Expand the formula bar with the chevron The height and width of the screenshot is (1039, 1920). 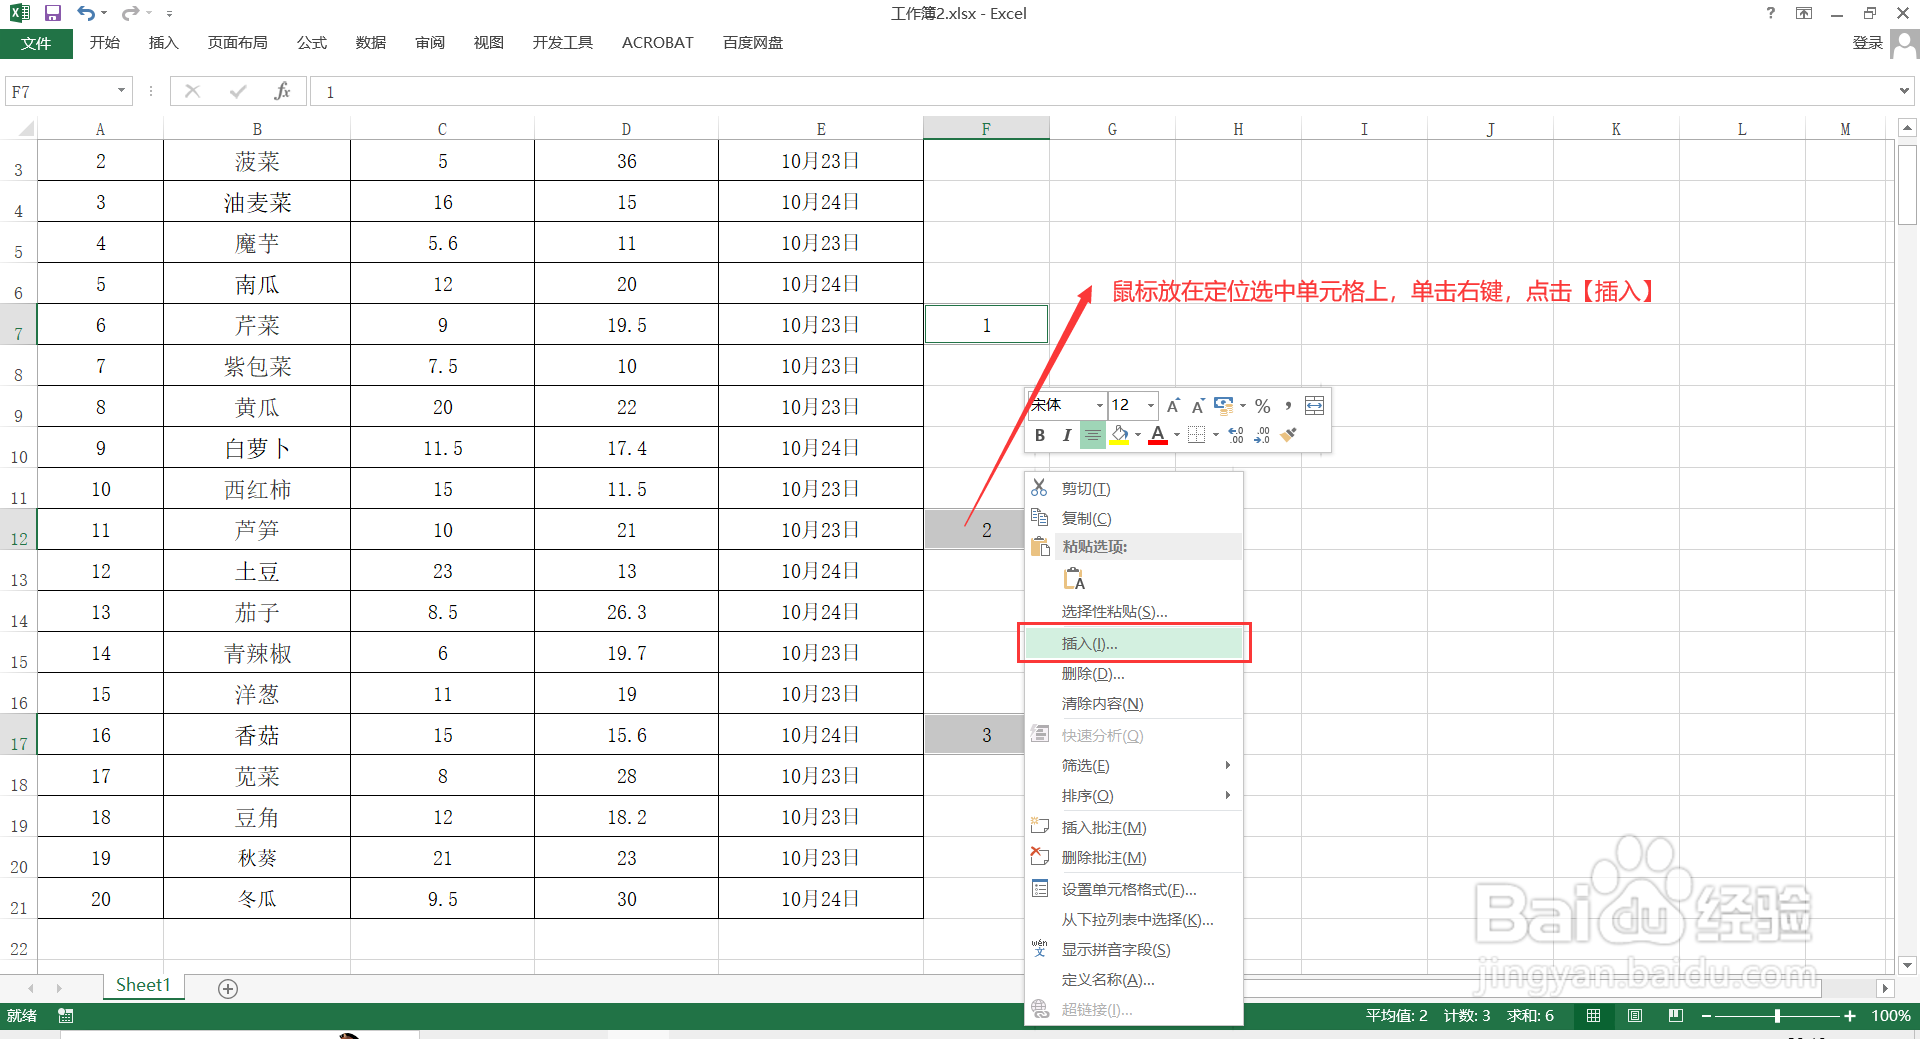[1904, 91]
